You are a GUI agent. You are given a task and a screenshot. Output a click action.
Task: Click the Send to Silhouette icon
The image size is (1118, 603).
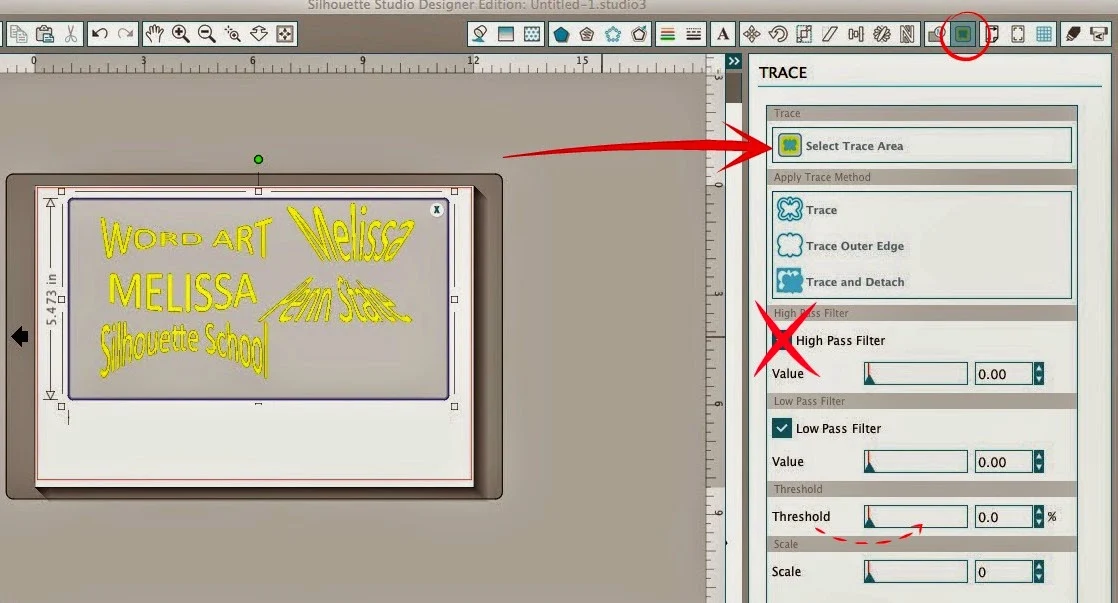pos(1099,34)
